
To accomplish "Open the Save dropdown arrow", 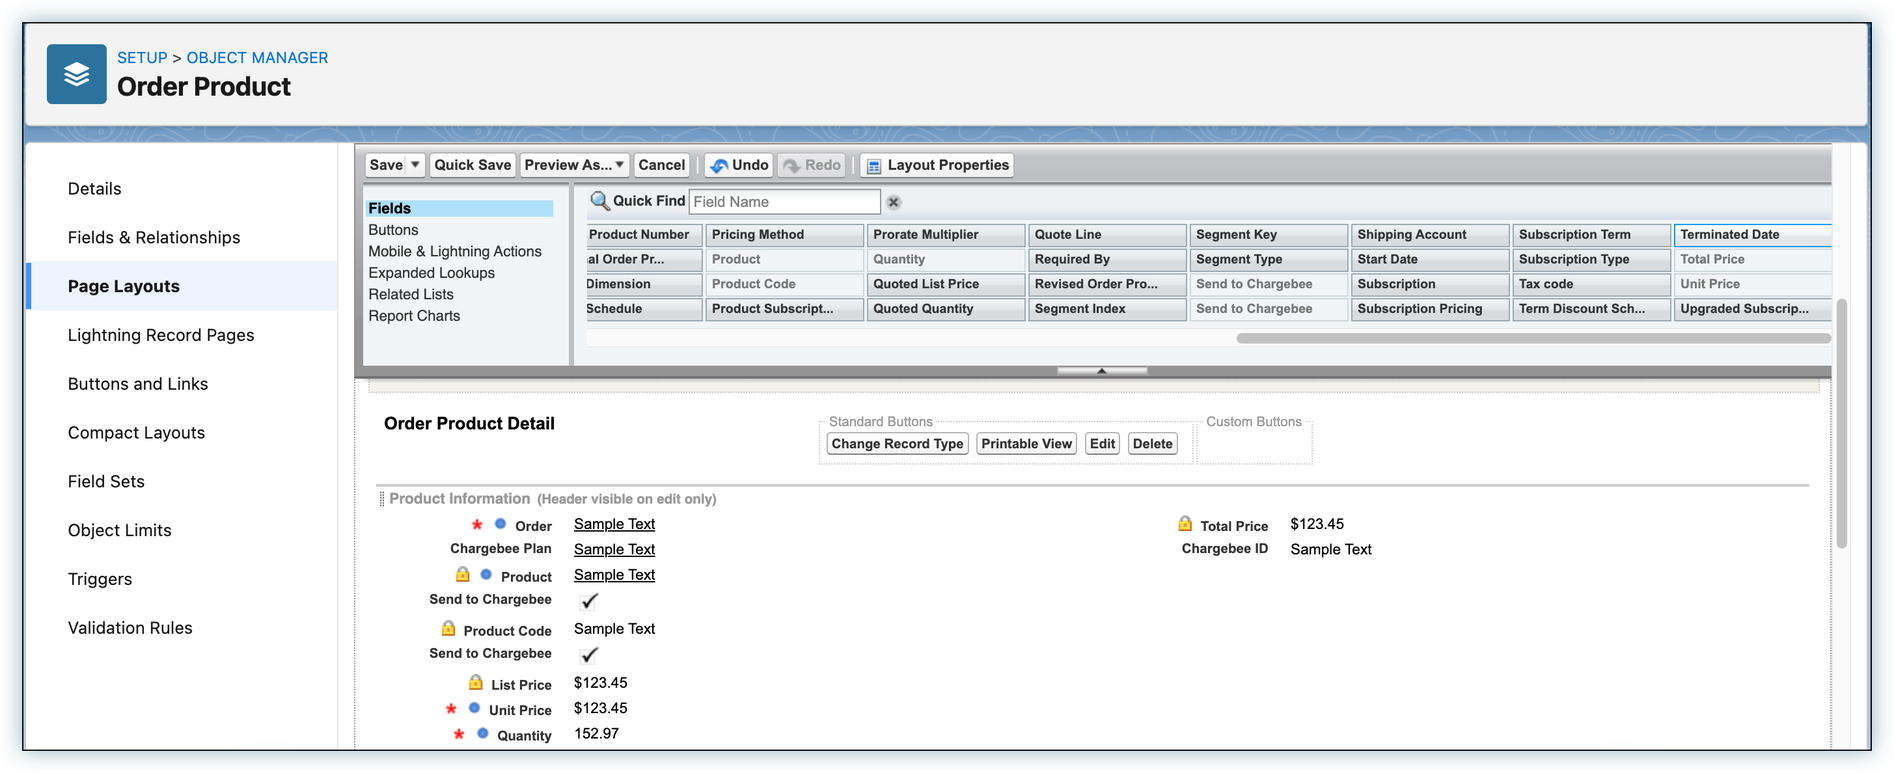I will pyautogui.click(x=415, y=165).
